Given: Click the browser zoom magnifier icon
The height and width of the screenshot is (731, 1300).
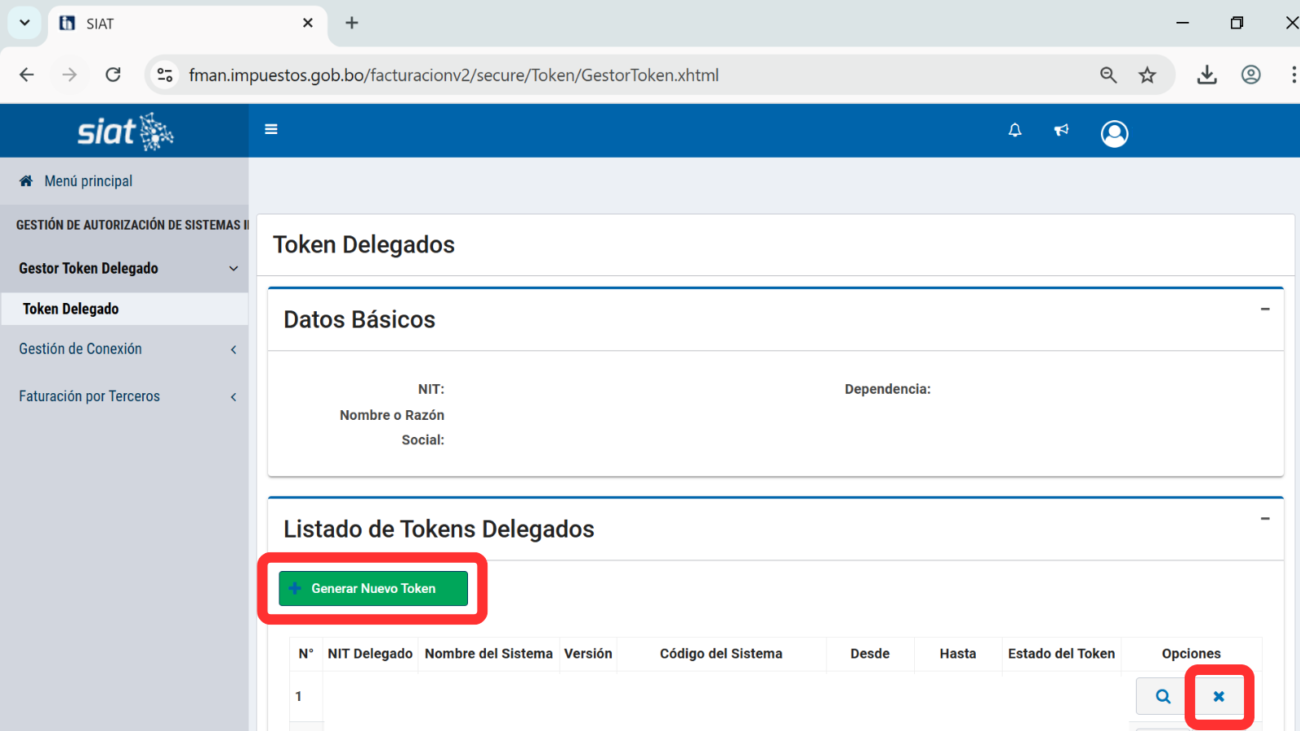Looking at the screenshot, I should (x=1108, y=75).
